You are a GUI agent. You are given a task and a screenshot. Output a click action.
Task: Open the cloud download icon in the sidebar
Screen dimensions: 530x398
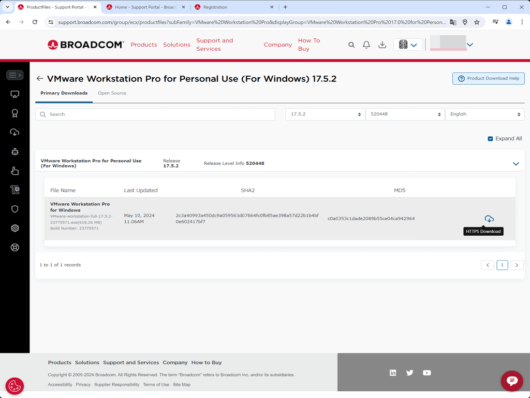pos(15,132)
